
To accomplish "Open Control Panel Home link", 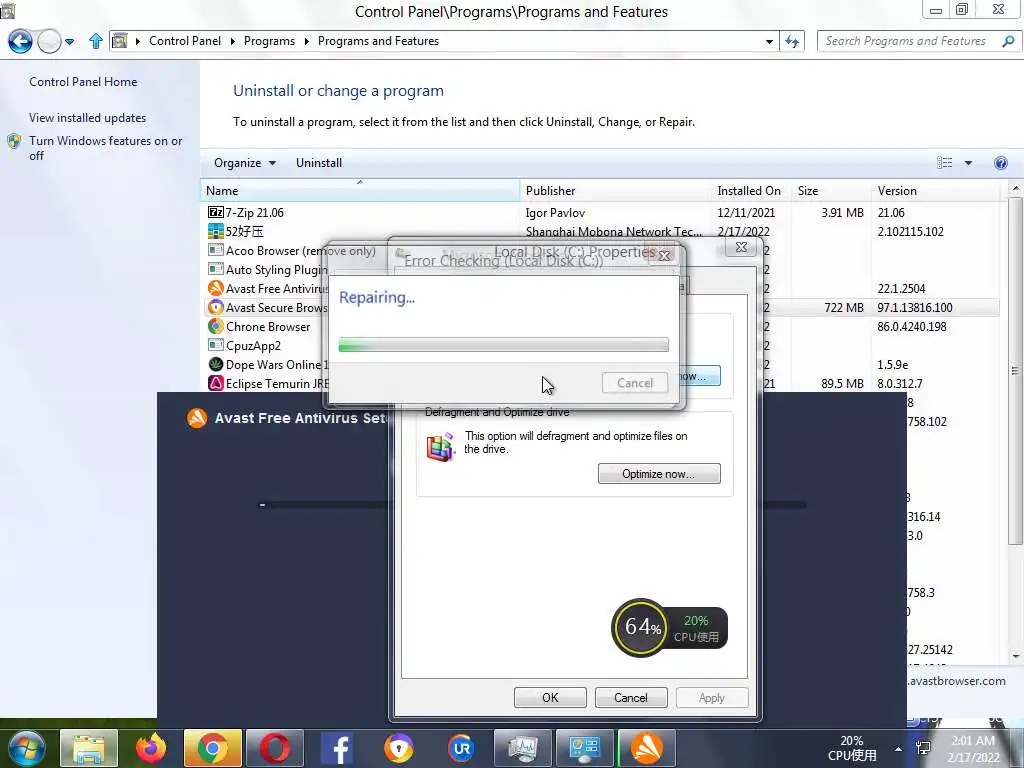I will pos(83,82).
